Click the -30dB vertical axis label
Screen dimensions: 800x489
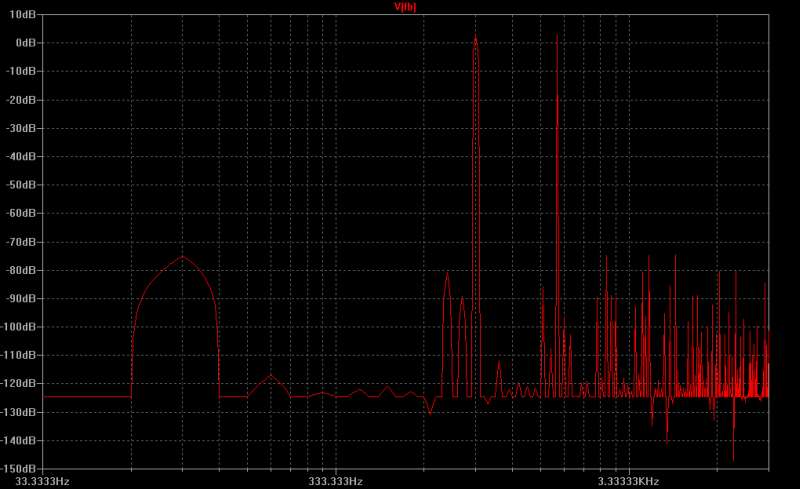pos(21,128)
